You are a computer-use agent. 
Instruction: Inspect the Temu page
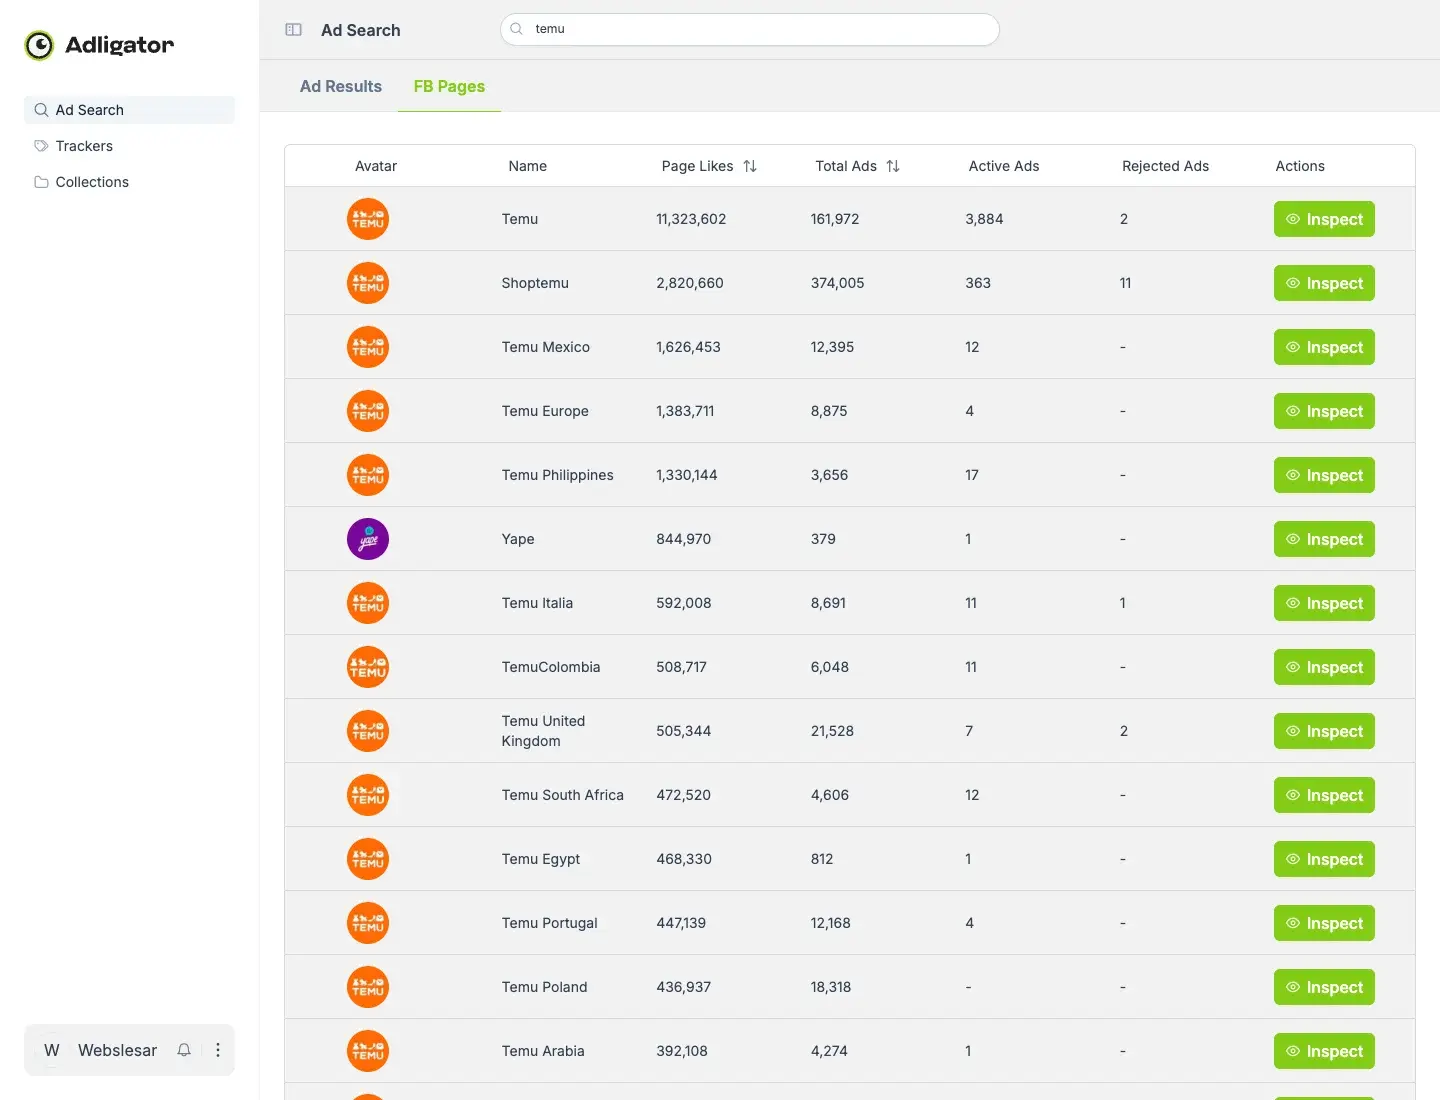(1324, 219)
